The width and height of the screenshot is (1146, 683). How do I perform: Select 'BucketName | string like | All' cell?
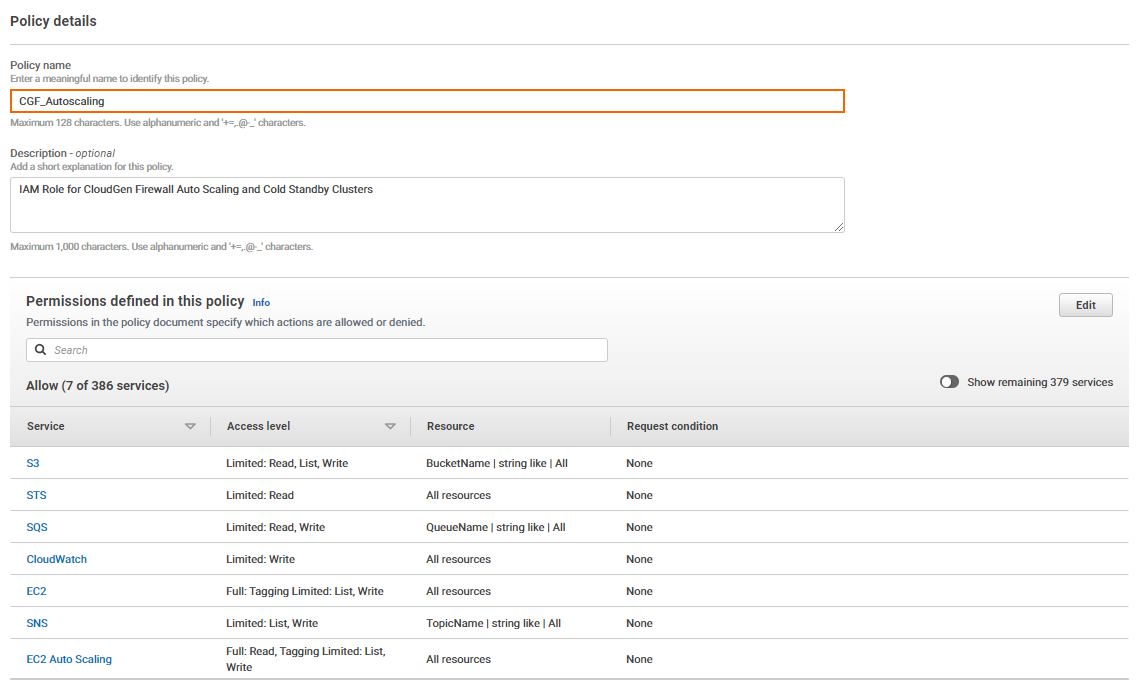497,463
